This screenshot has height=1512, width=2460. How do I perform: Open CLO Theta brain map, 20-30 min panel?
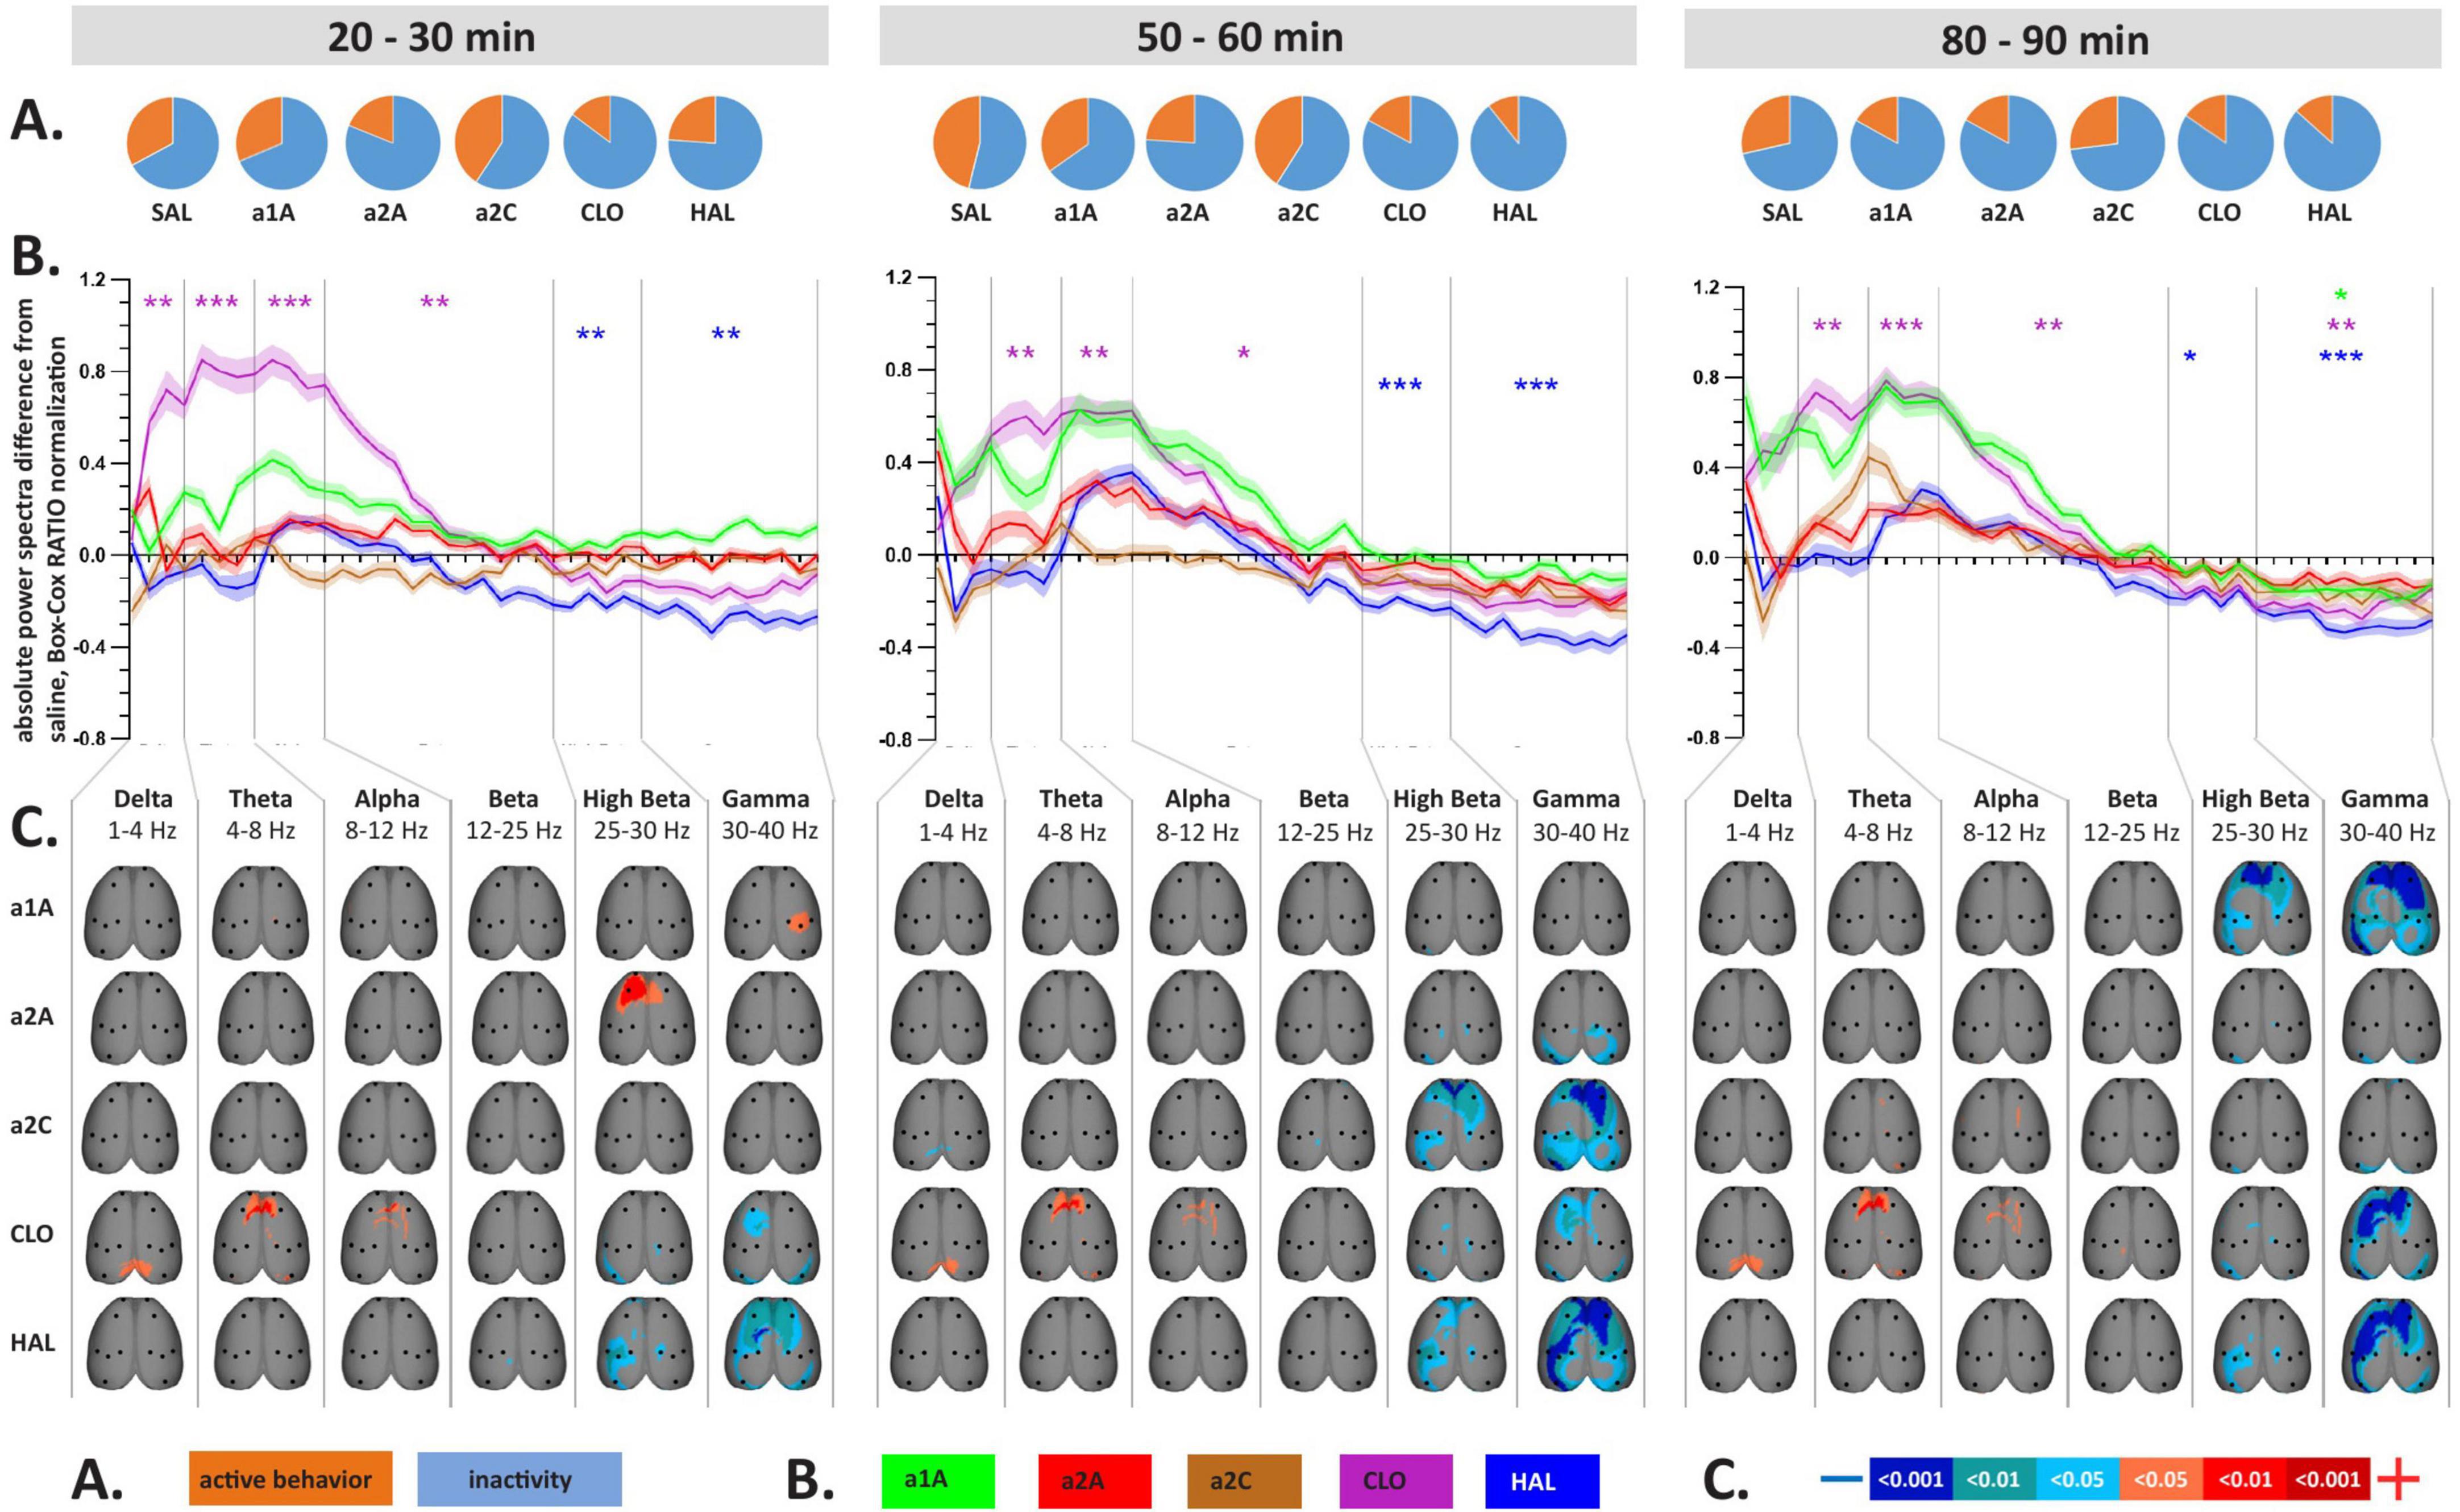261,1236
